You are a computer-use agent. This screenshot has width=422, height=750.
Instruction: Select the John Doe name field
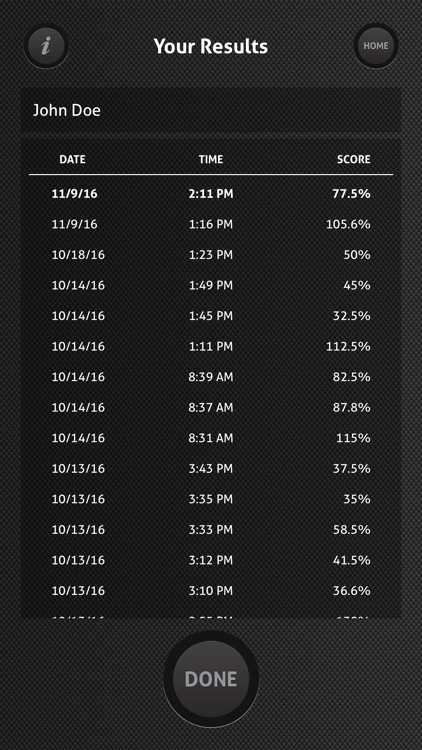(x=211, y=110)
